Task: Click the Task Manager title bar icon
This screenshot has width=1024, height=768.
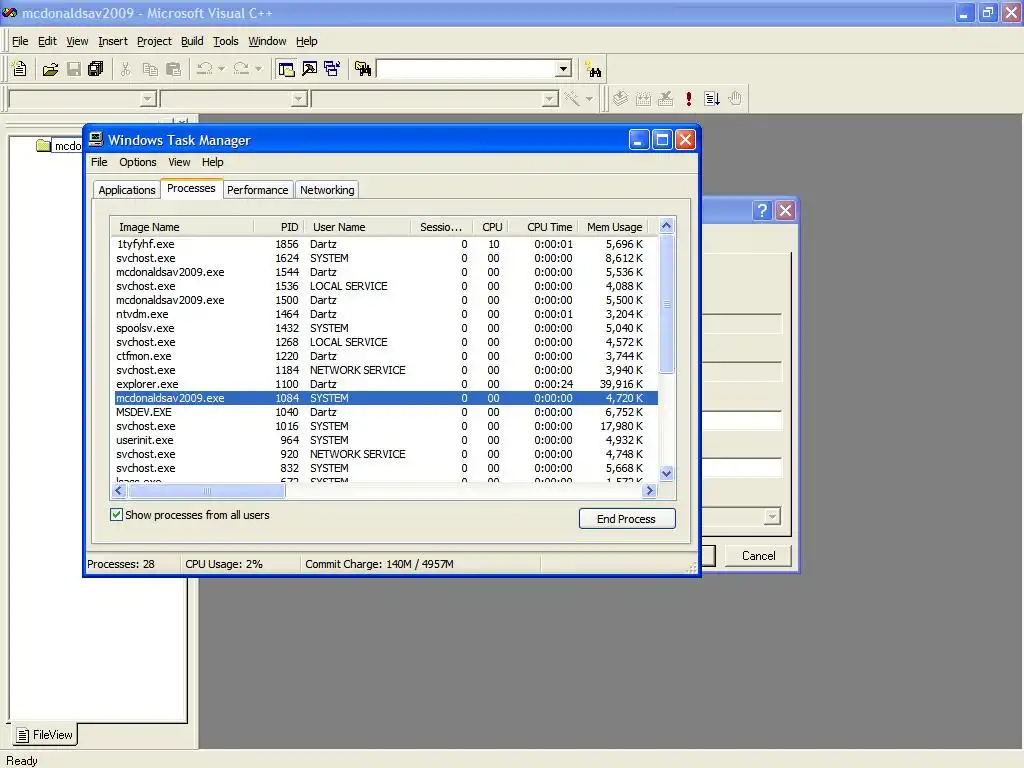Action: click(96, 140)
